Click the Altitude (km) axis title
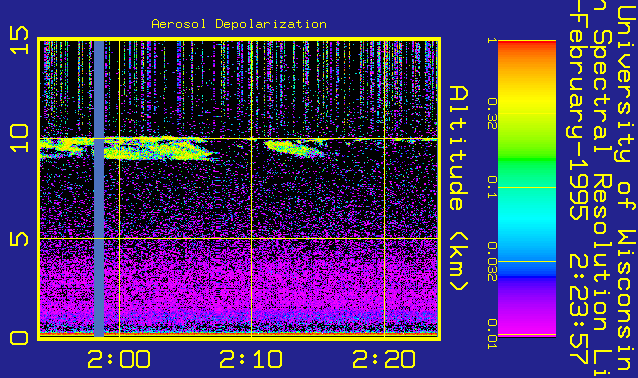The height and width of the screenshot is (378, 638). click(x=459, y=188)
